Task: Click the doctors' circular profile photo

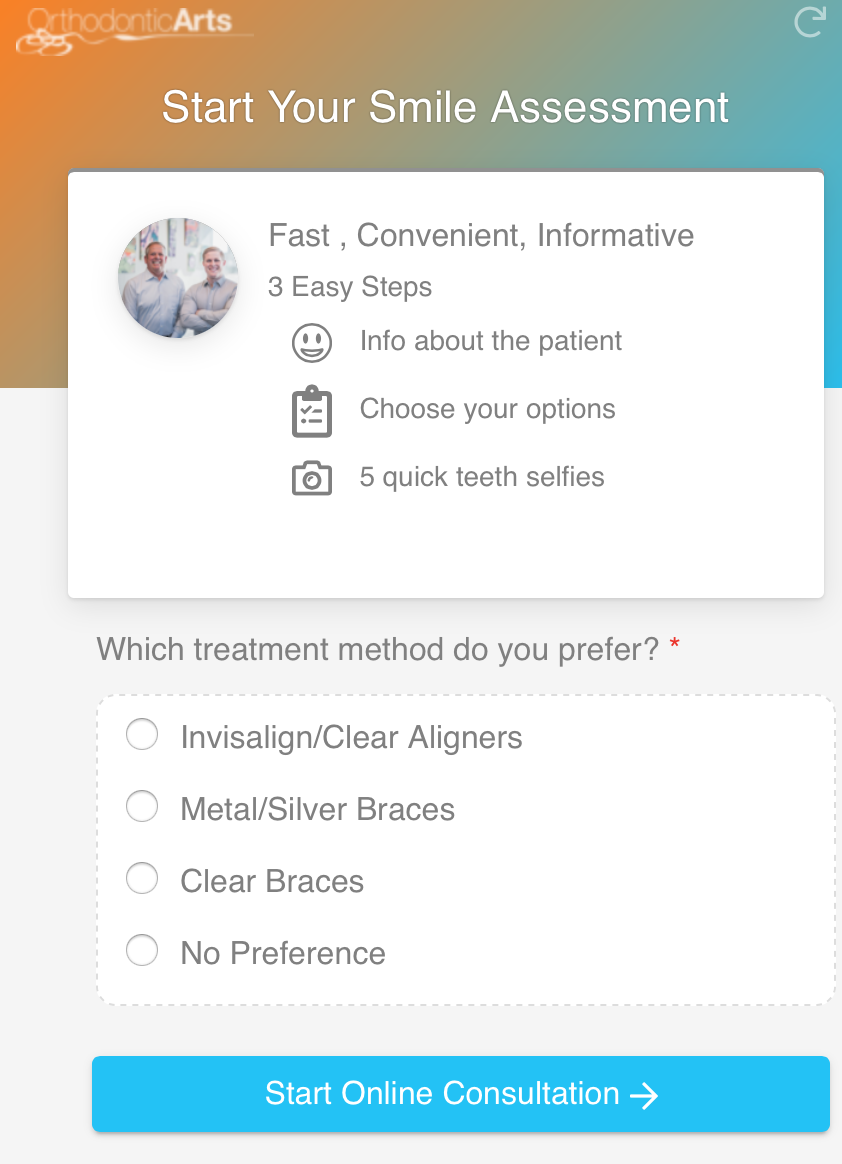Action: [x=178, y=278]
